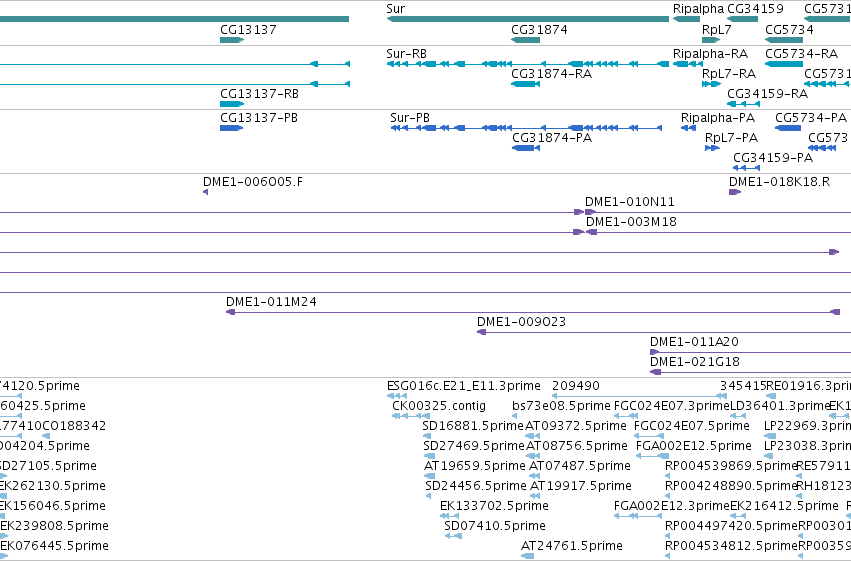Select the SD24456.5prime EST label
The height and width of the screenshot is (561, 851).
pyautogui.click(x=476, y=486)
